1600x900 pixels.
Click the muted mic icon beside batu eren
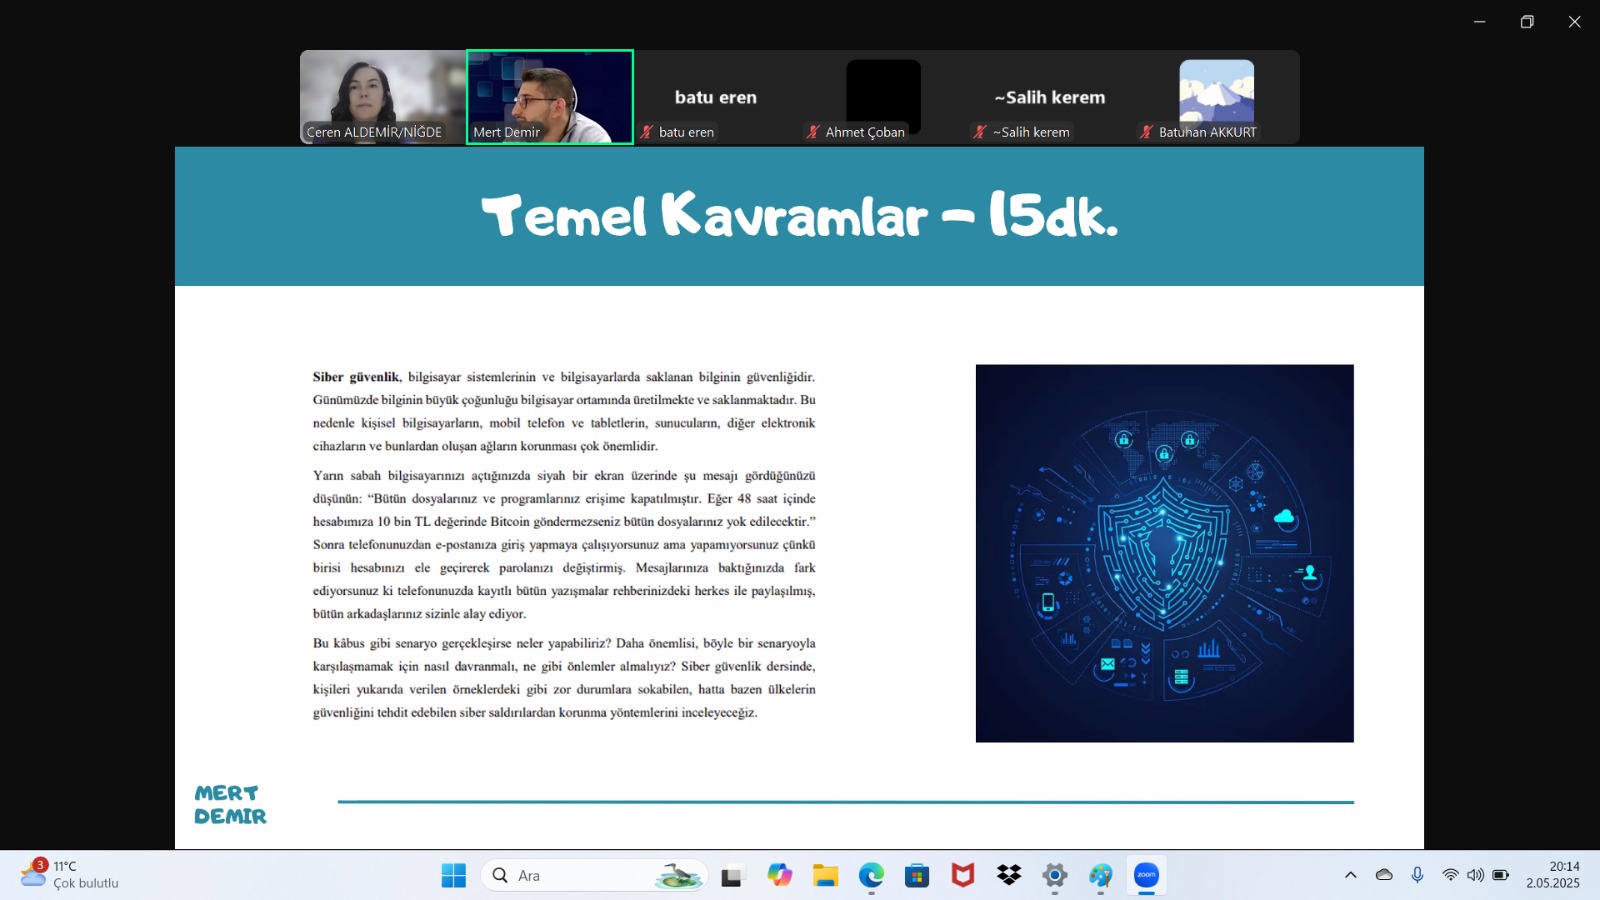647,132
